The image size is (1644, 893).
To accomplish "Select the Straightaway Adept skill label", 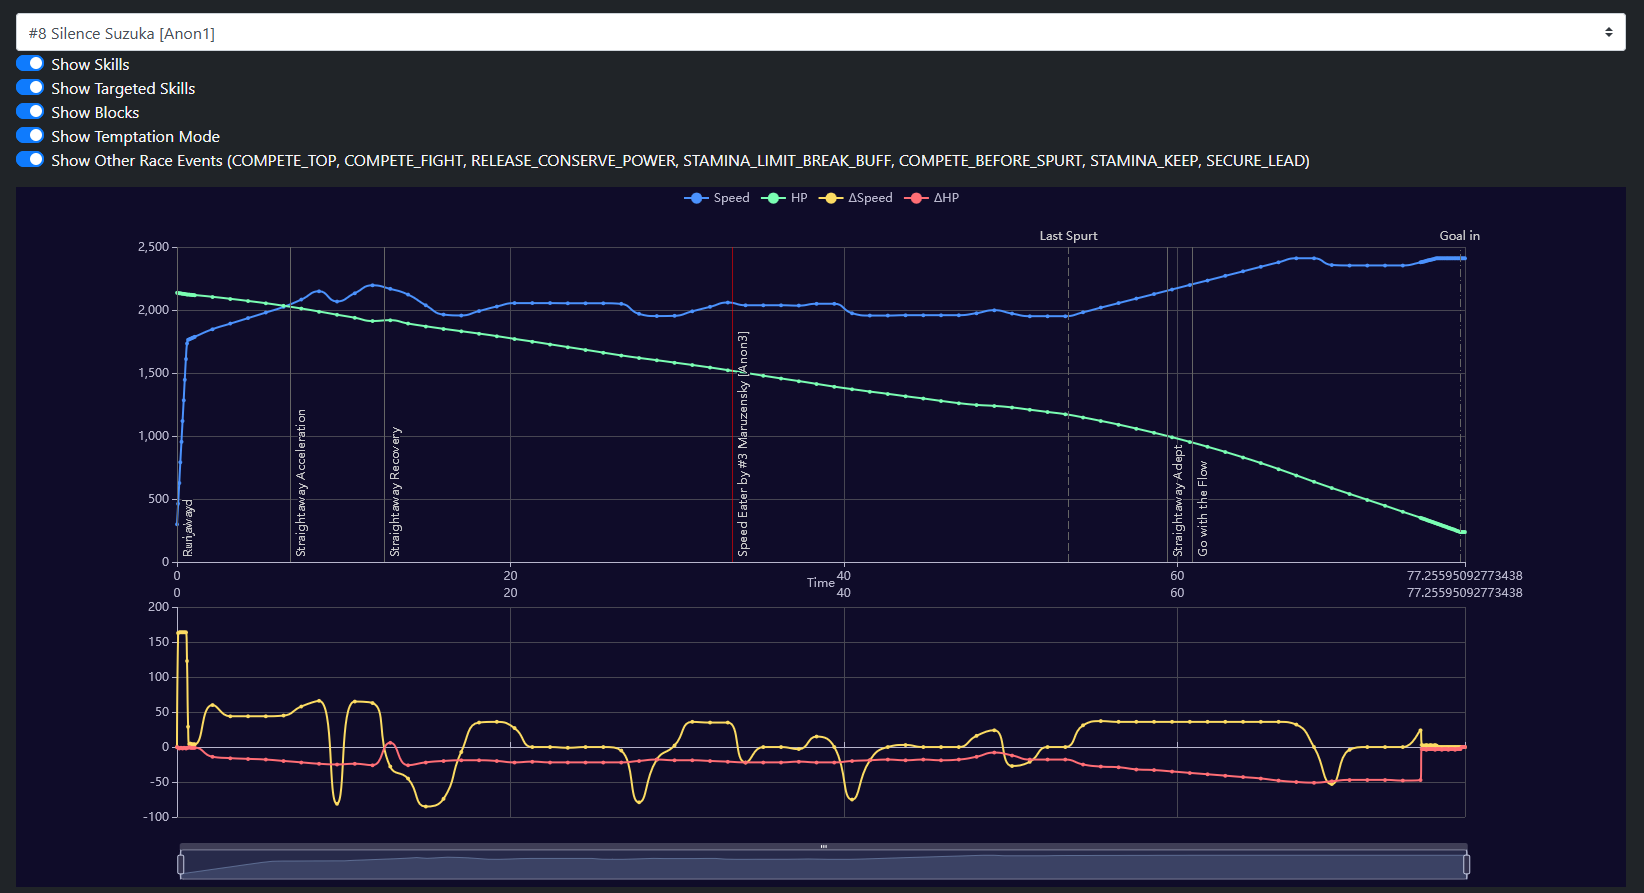I will pos(1178,501).
